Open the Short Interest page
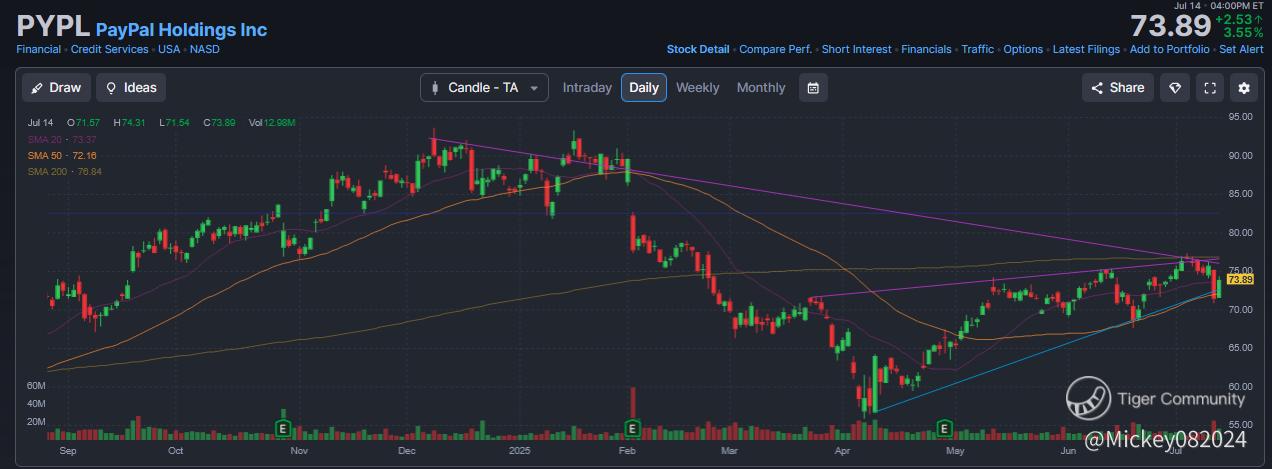Image resolution: width=1272 pixels, height=469 pixels. point(856,49)
